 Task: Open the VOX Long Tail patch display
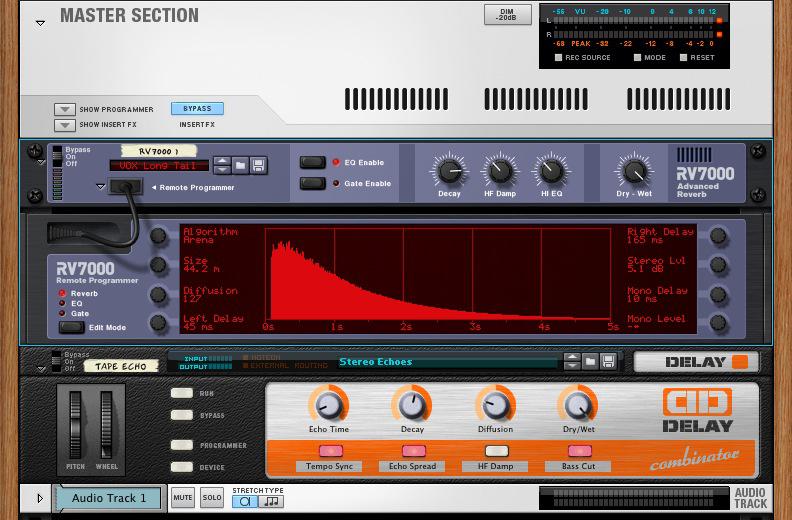(x=159, y=166)
